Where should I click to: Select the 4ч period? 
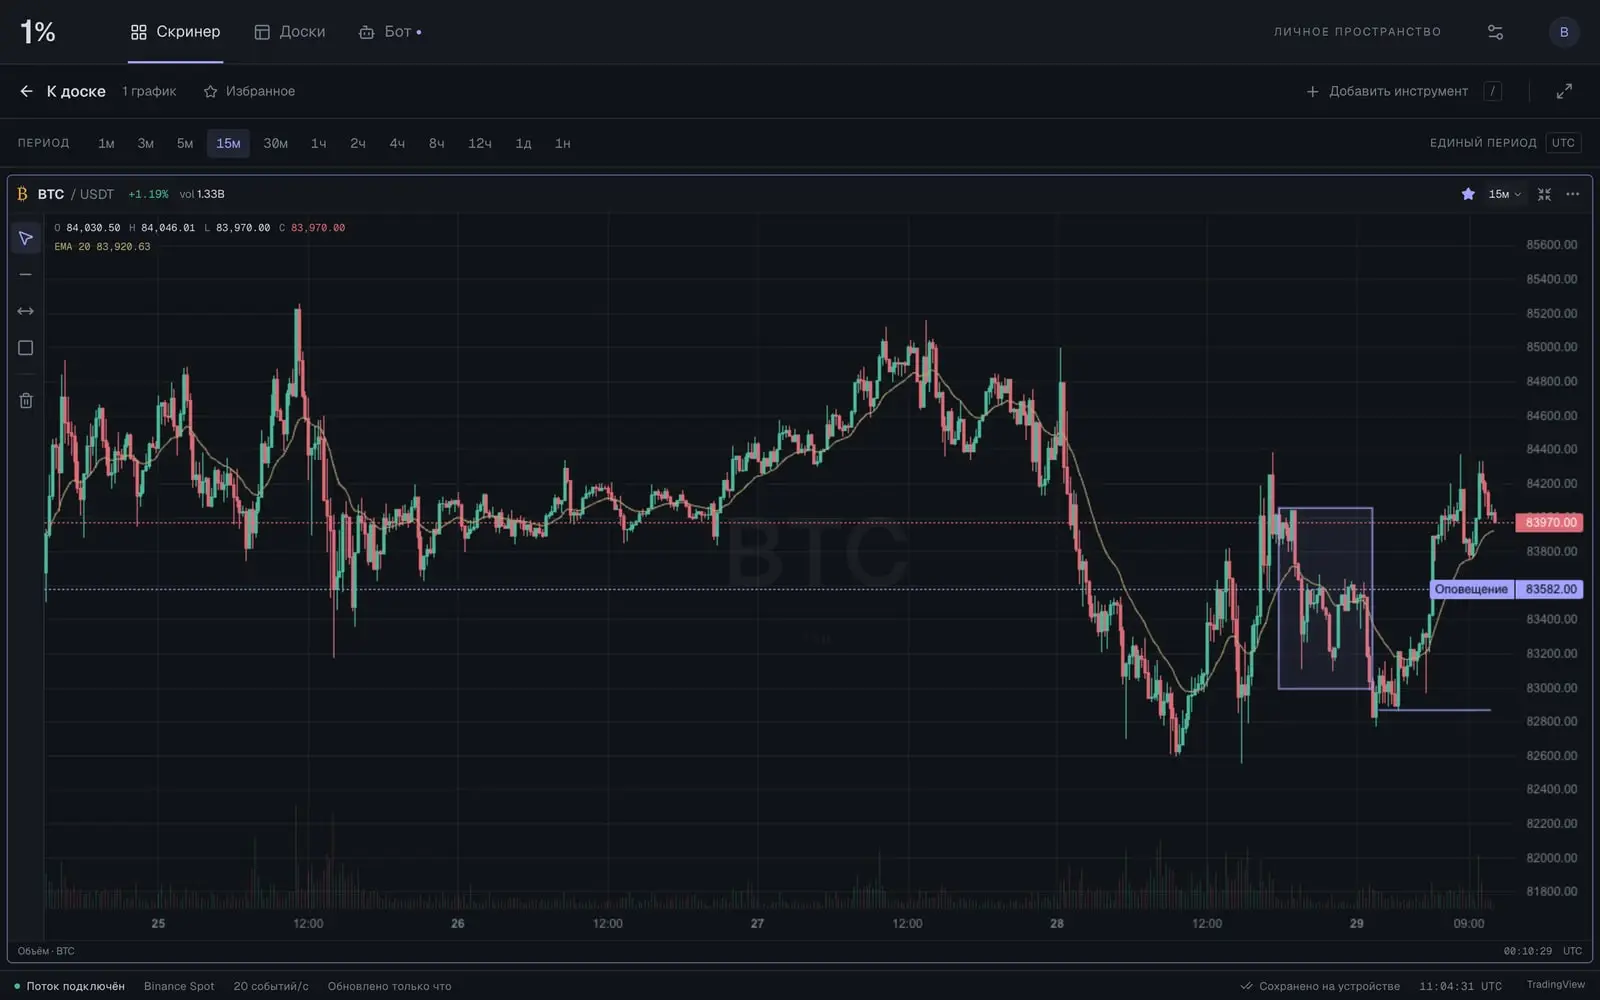pyautogui.click(x=397, y=143)
